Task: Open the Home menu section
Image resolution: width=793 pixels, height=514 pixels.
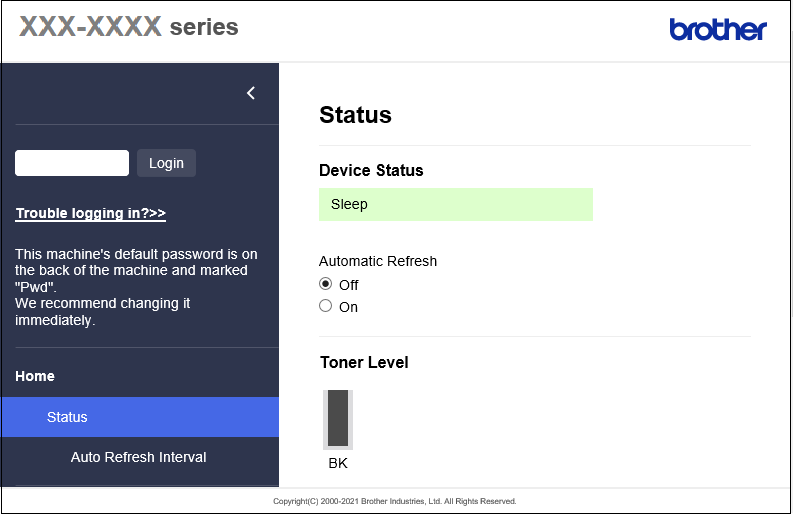Action: pyautogui.click(x=35, y=376)
